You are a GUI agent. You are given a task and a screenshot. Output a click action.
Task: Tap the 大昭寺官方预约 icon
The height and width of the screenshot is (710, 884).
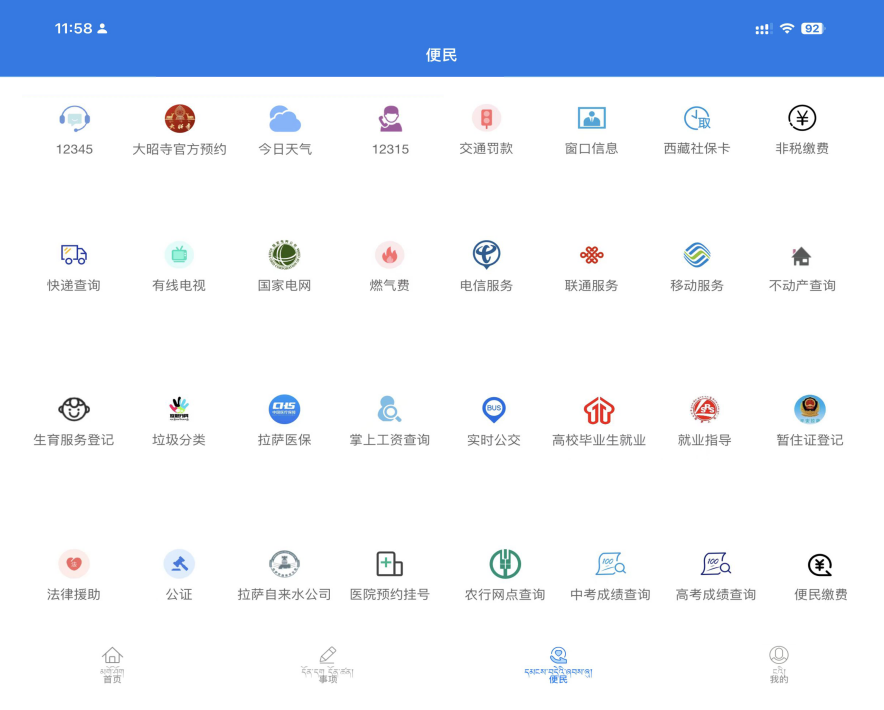pyautogui.click(x=180, y=119)
